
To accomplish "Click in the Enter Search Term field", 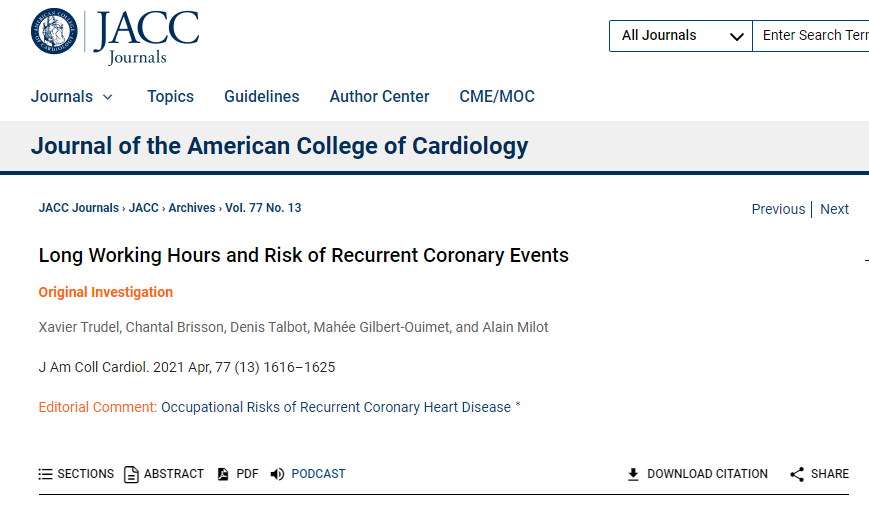I will [811, 36].
